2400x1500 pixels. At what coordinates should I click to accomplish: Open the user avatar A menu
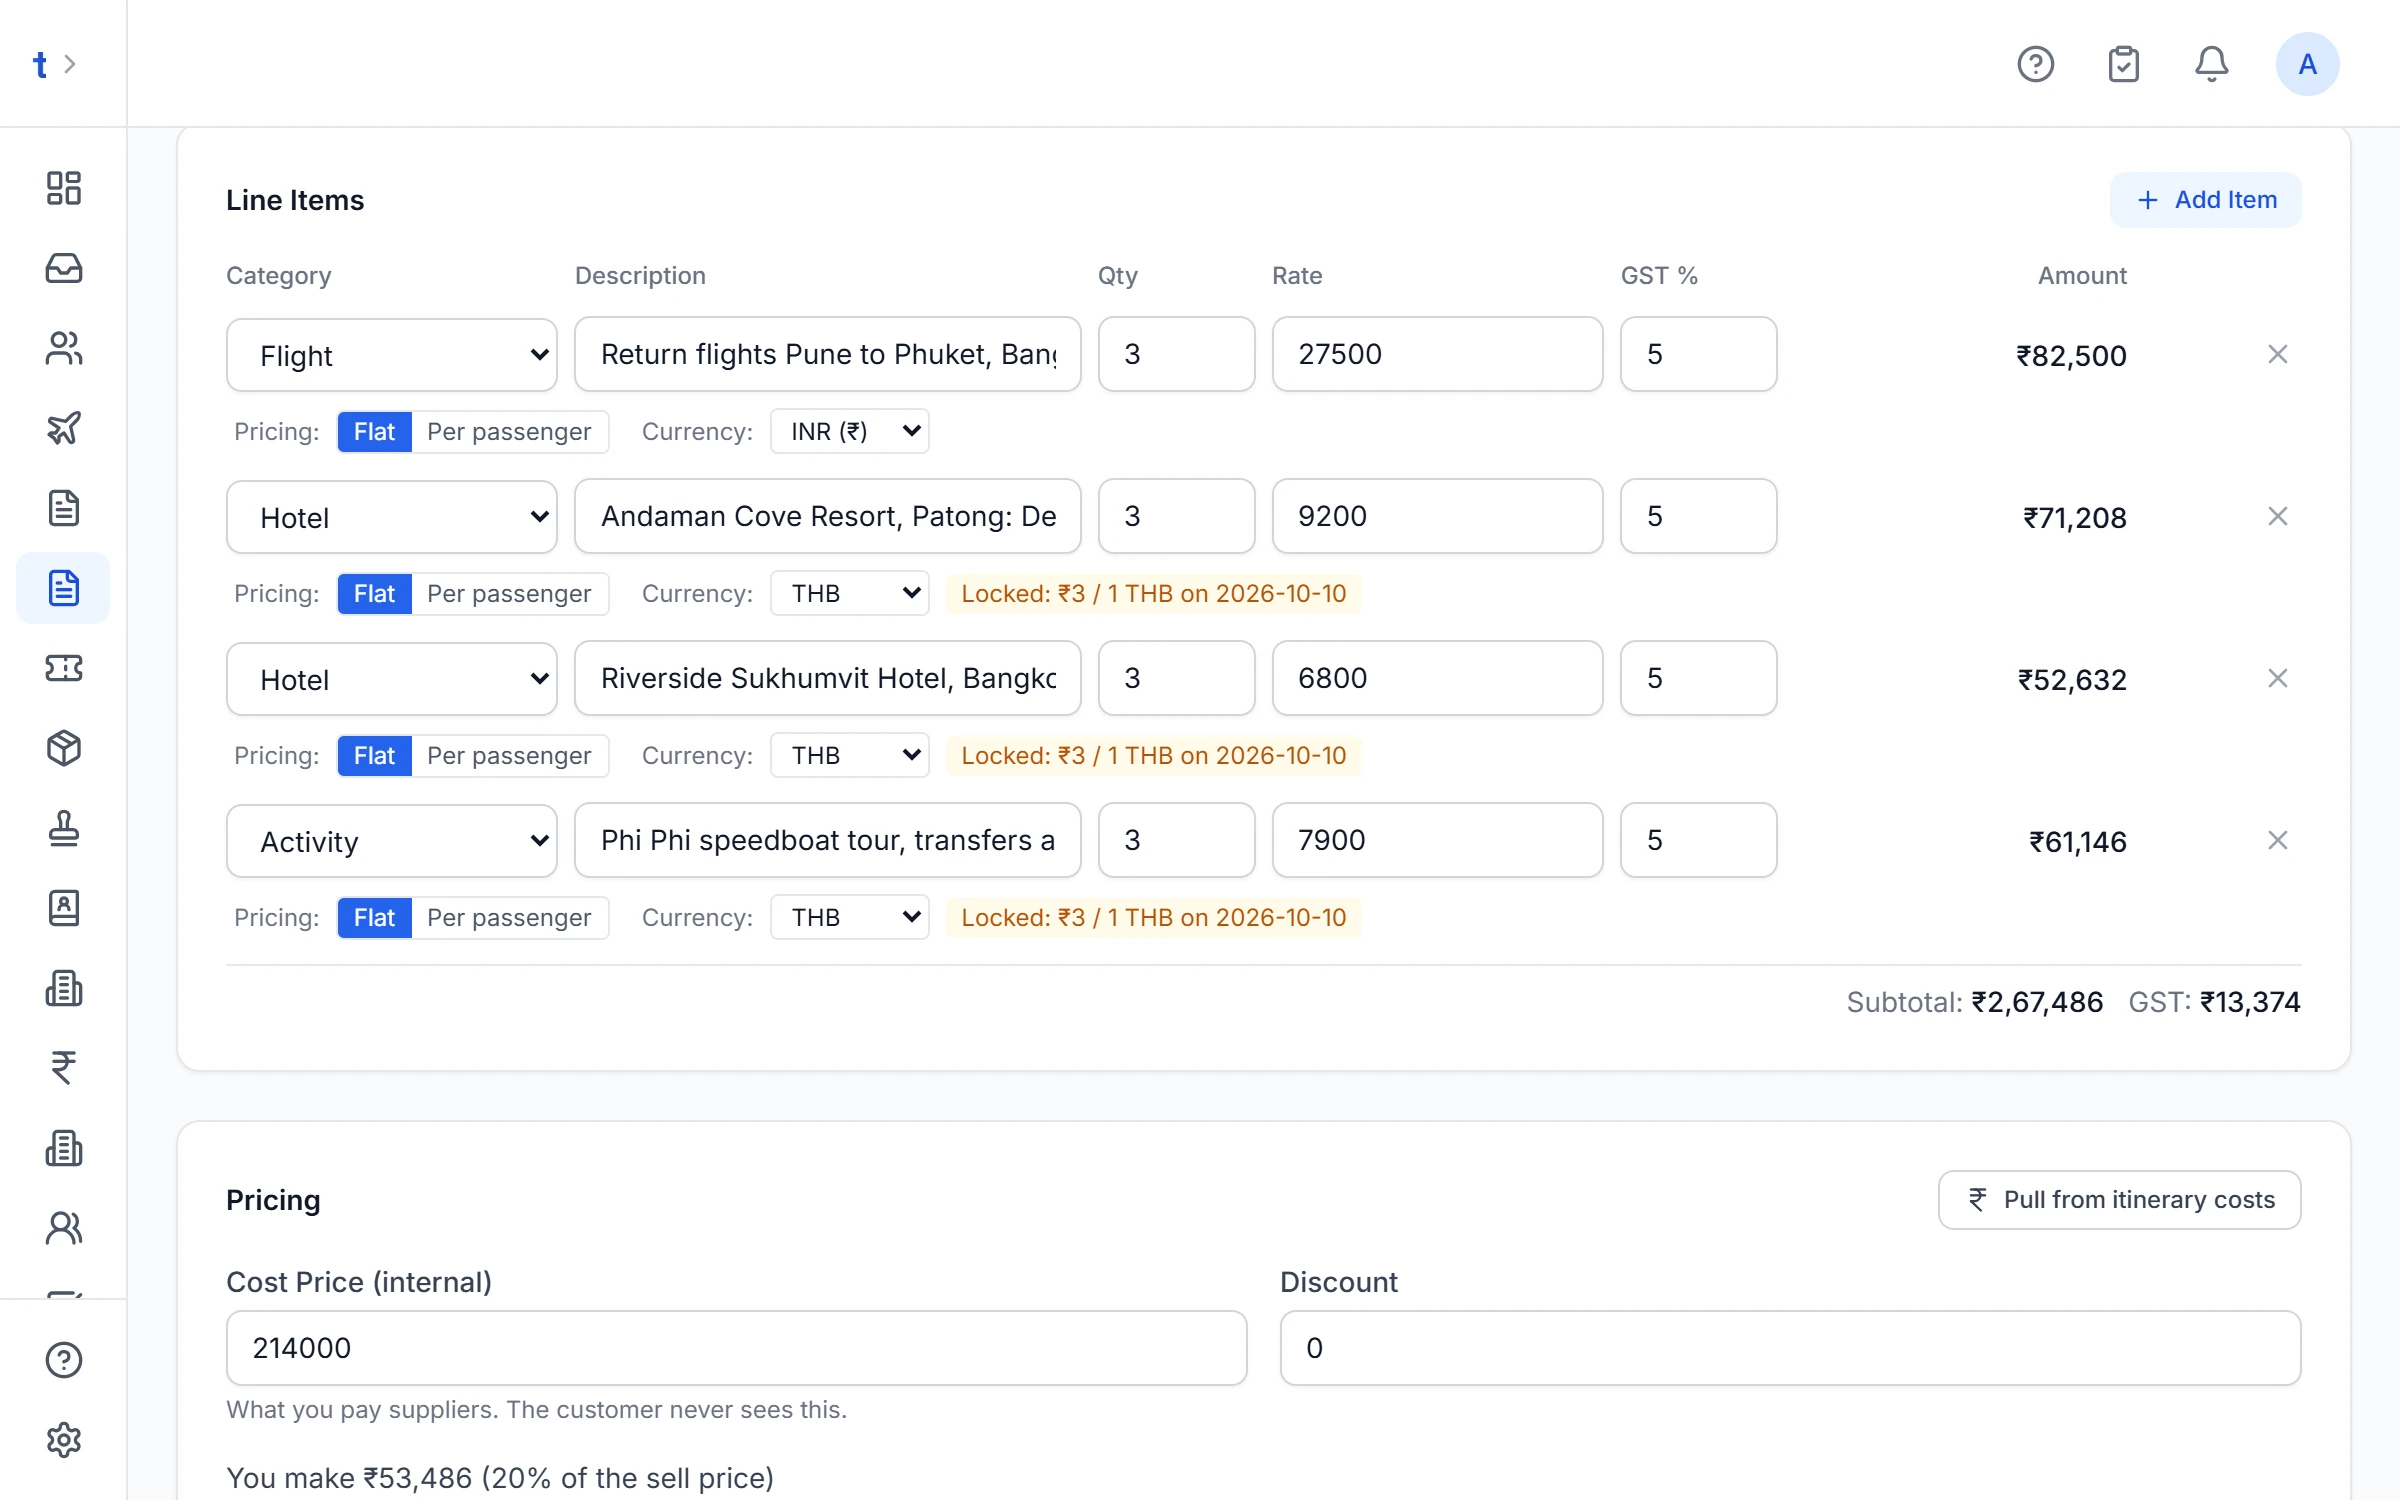click(x=2308, y=64)
